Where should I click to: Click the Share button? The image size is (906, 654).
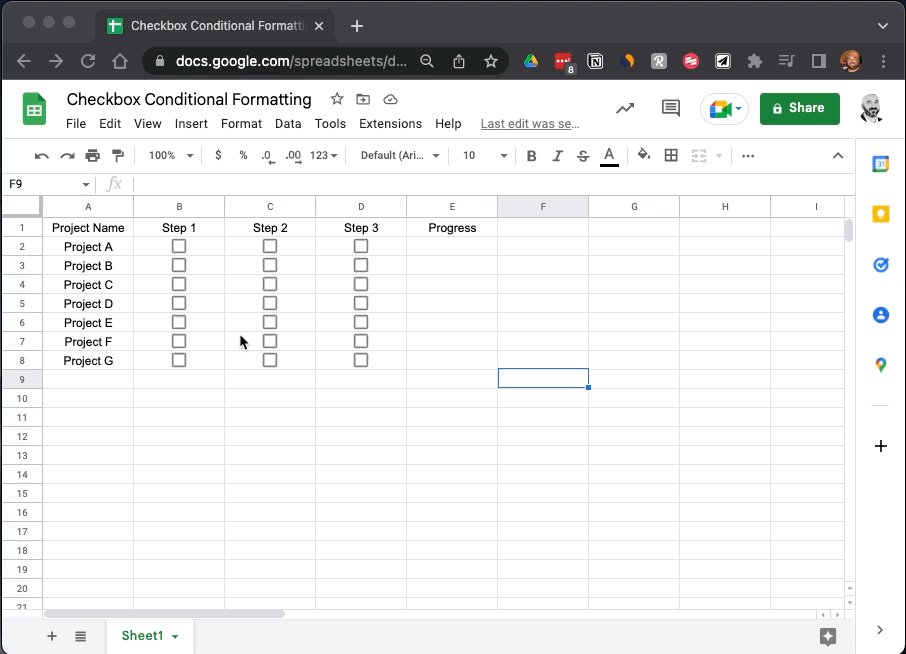799,108
